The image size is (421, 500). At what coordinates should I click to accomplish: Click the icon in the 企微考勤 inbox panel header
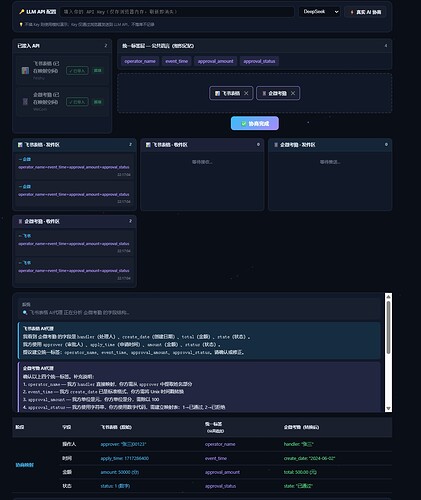pos(20,221)
